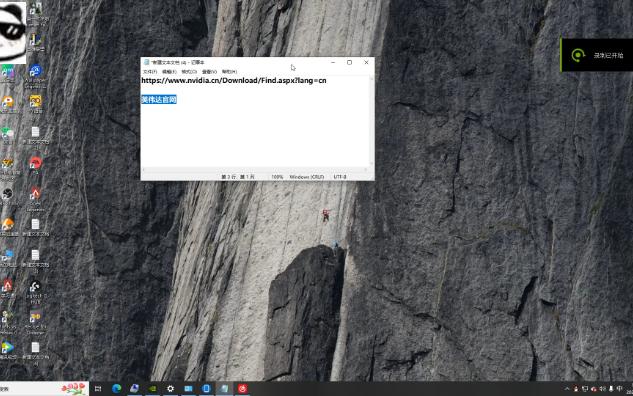Open Settings gear on the taskbar
The height and width of the screenshot is (396, 633).
point(170,389)
